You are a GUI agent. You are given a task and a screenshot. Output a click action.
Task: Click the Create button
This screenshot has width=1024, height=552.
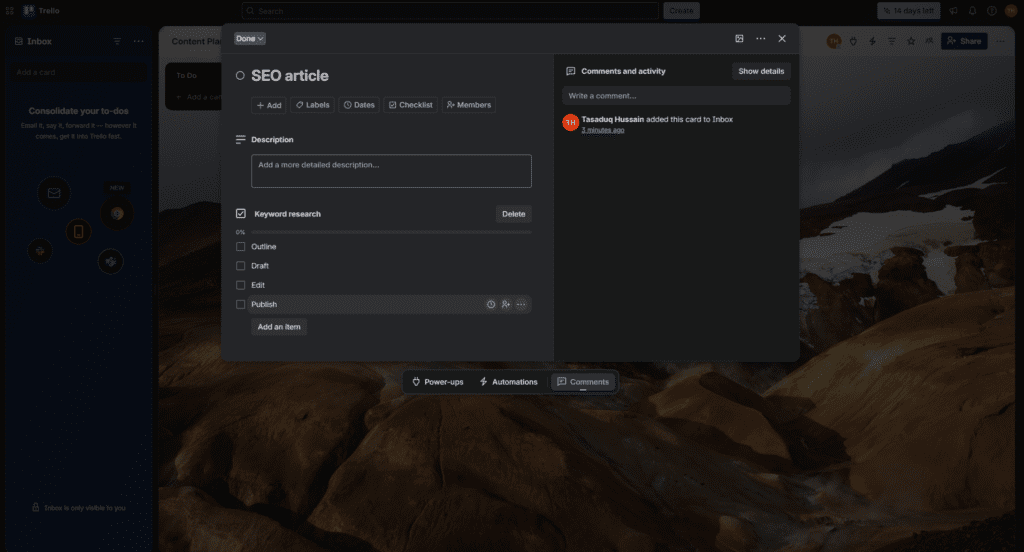tap(681, 10)
